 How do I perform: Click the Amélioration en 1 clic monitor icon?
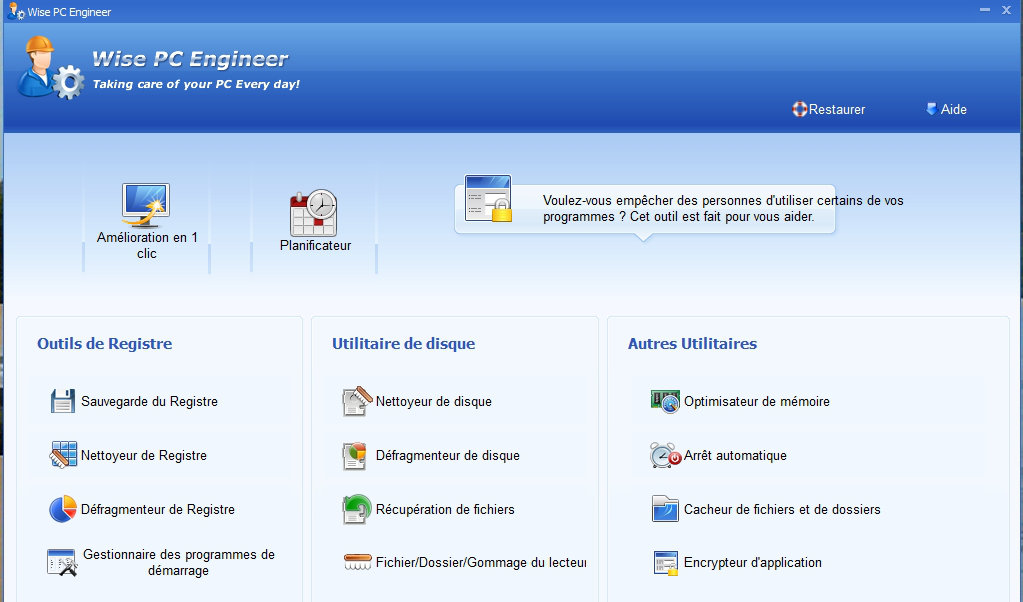146,205
